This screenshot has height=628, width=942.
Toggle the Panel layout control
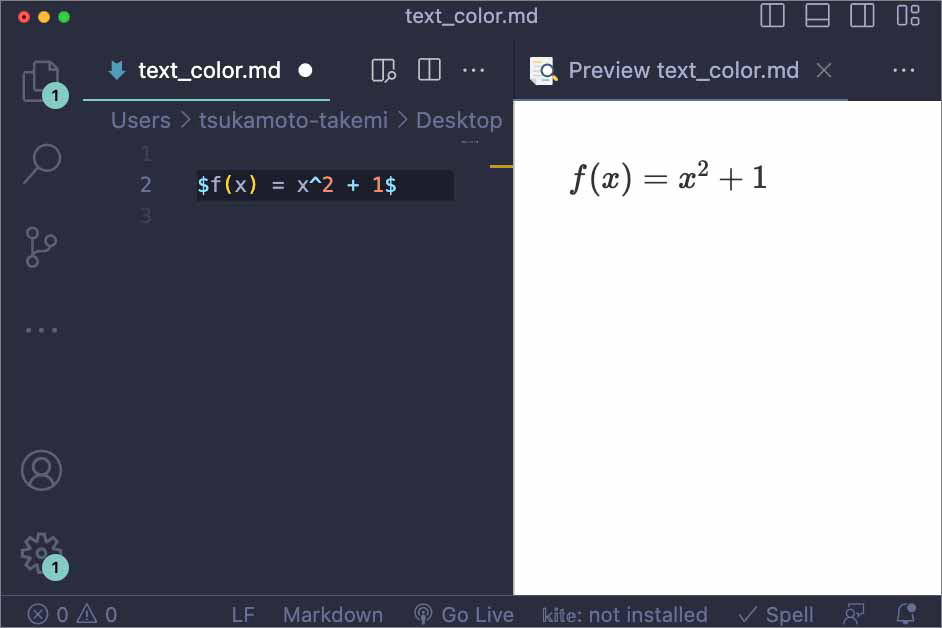tap(817, 16)
